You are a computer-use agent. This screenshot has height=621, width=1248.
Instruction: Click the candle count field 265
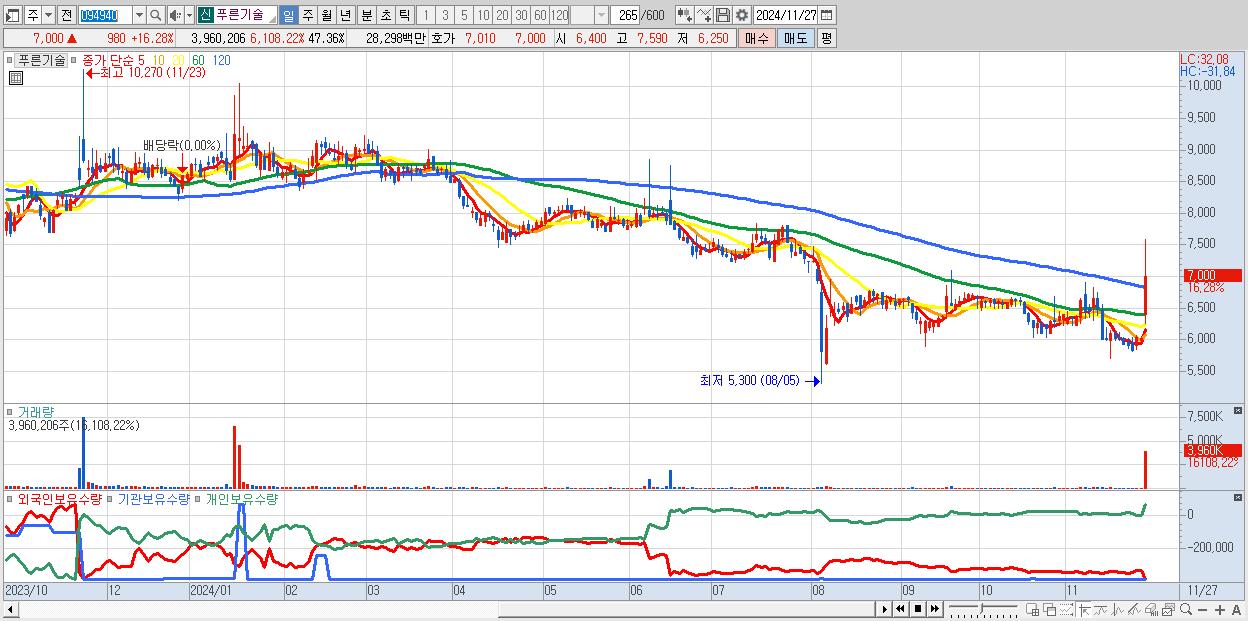[x=625, y=15]
